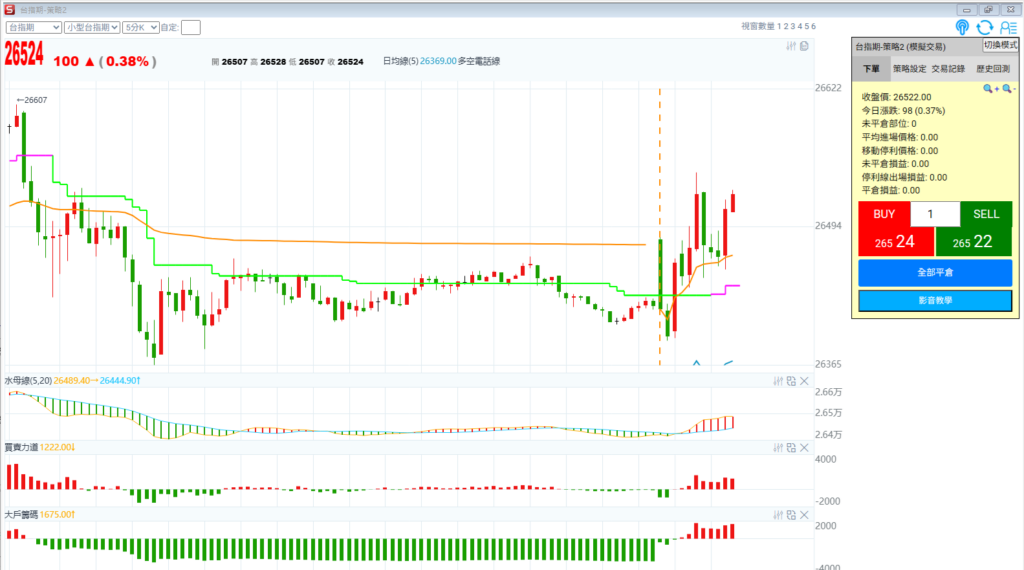Click the blue refresh arrows icon

click(985, 27)
